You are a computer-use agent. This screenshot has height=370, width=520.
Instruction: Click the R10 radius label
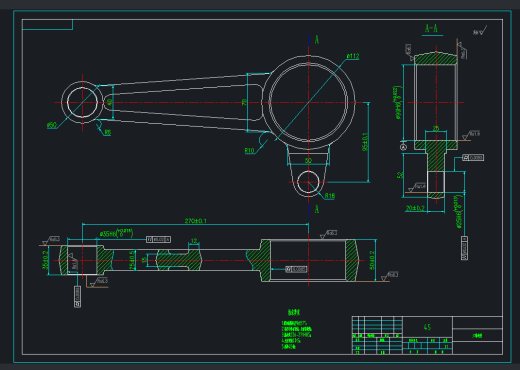point(249,151)
